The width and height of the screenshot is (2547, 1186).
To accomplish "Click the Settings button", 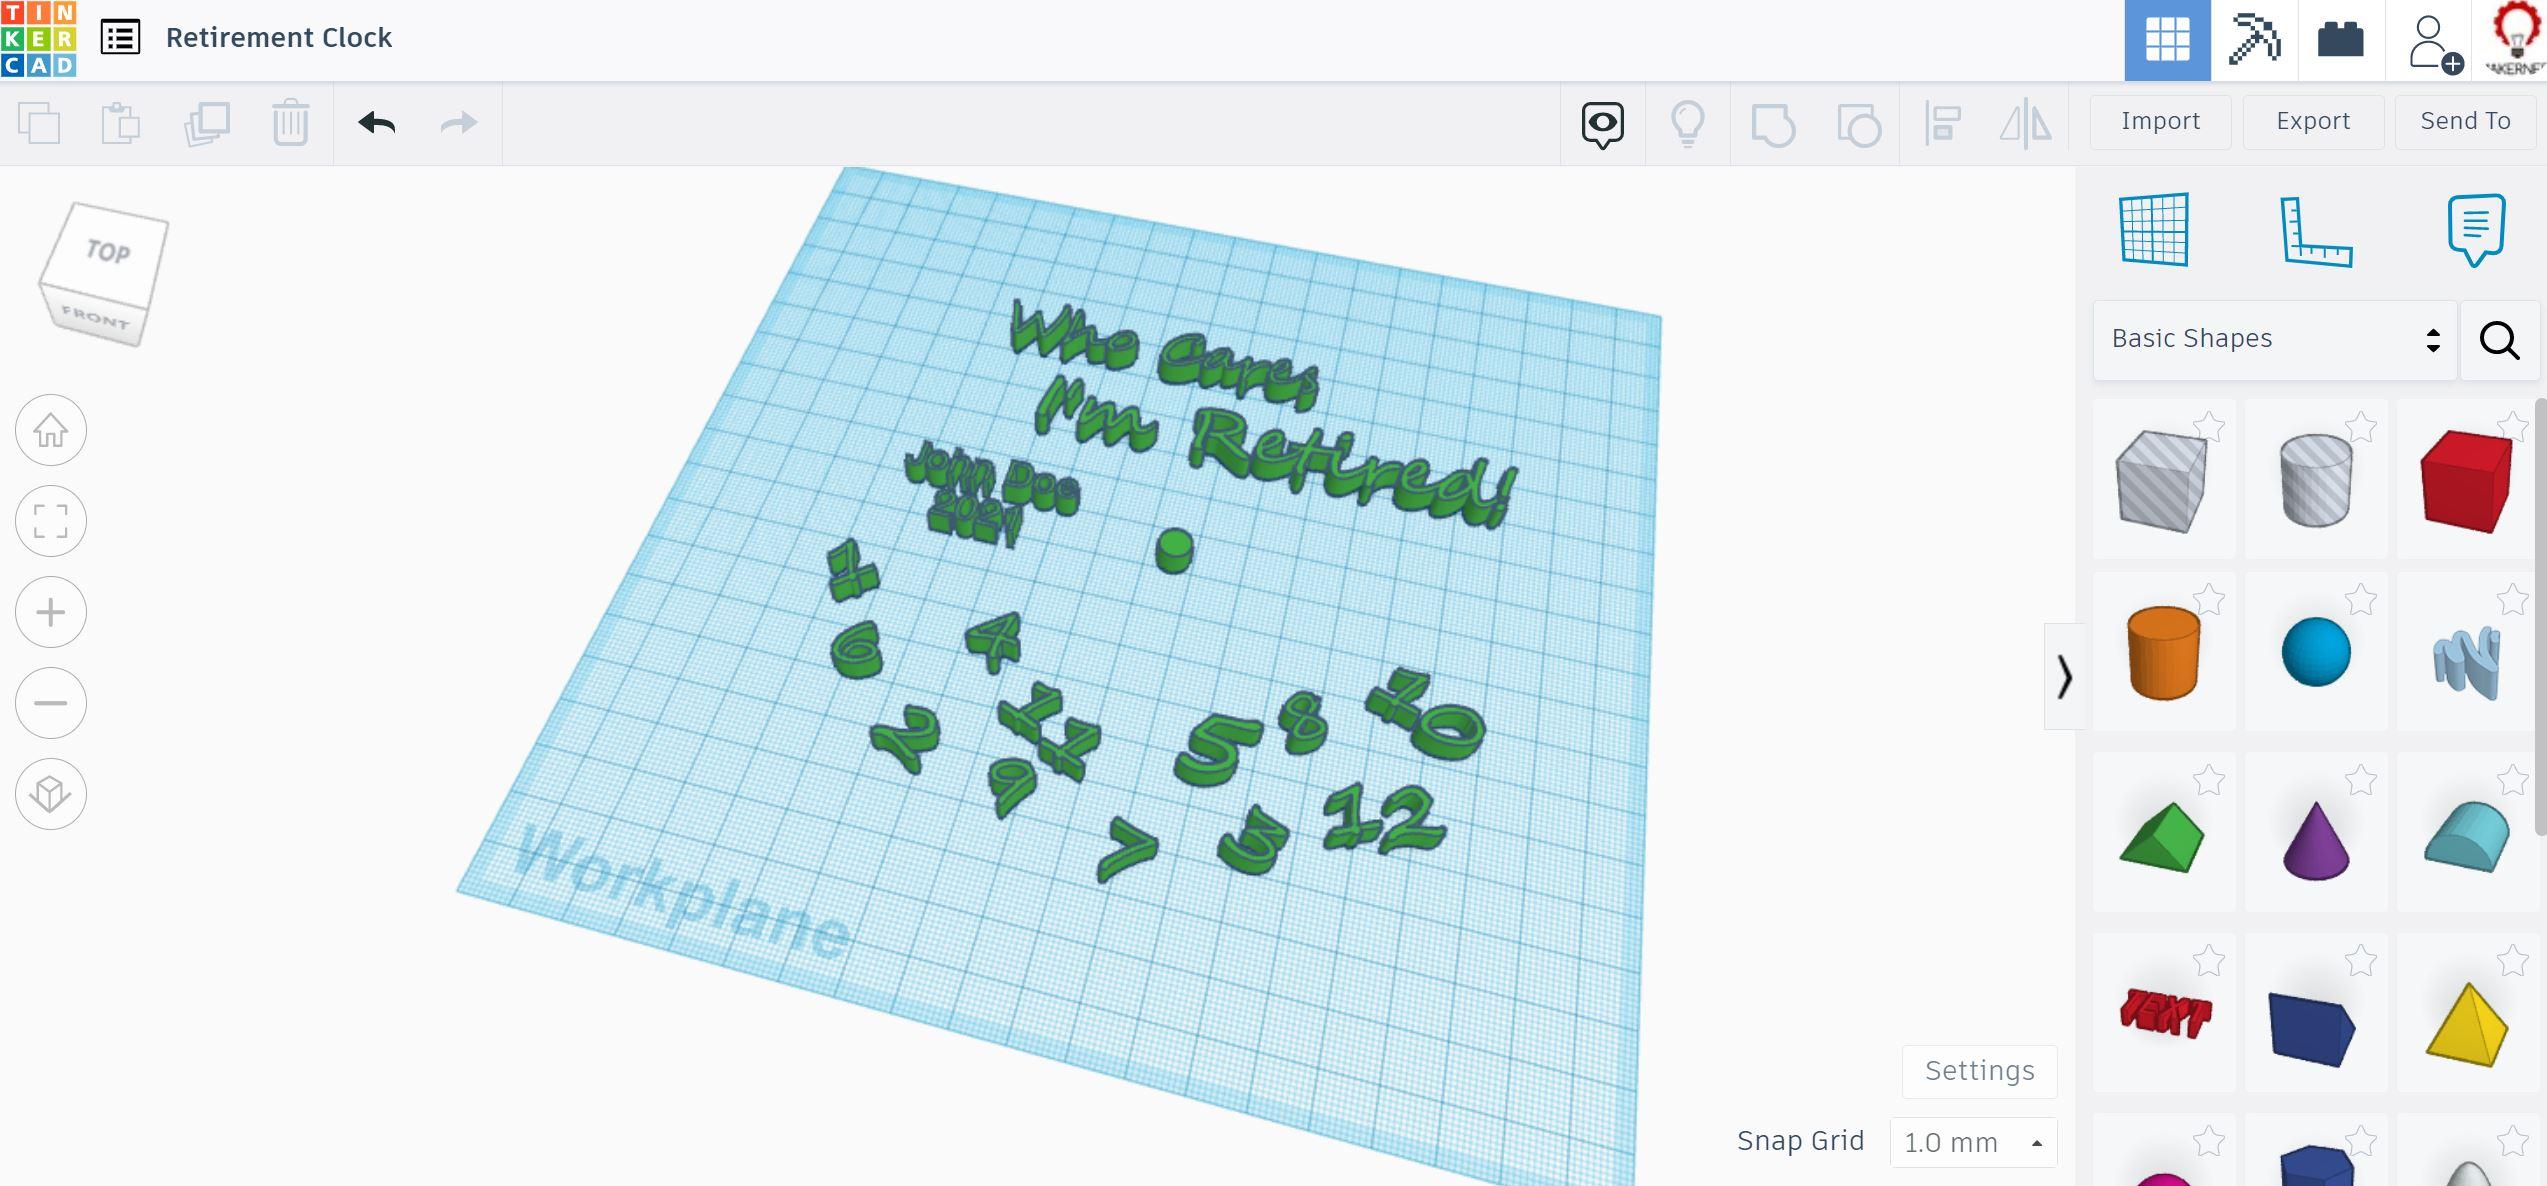I will tap(1979, 1071).
